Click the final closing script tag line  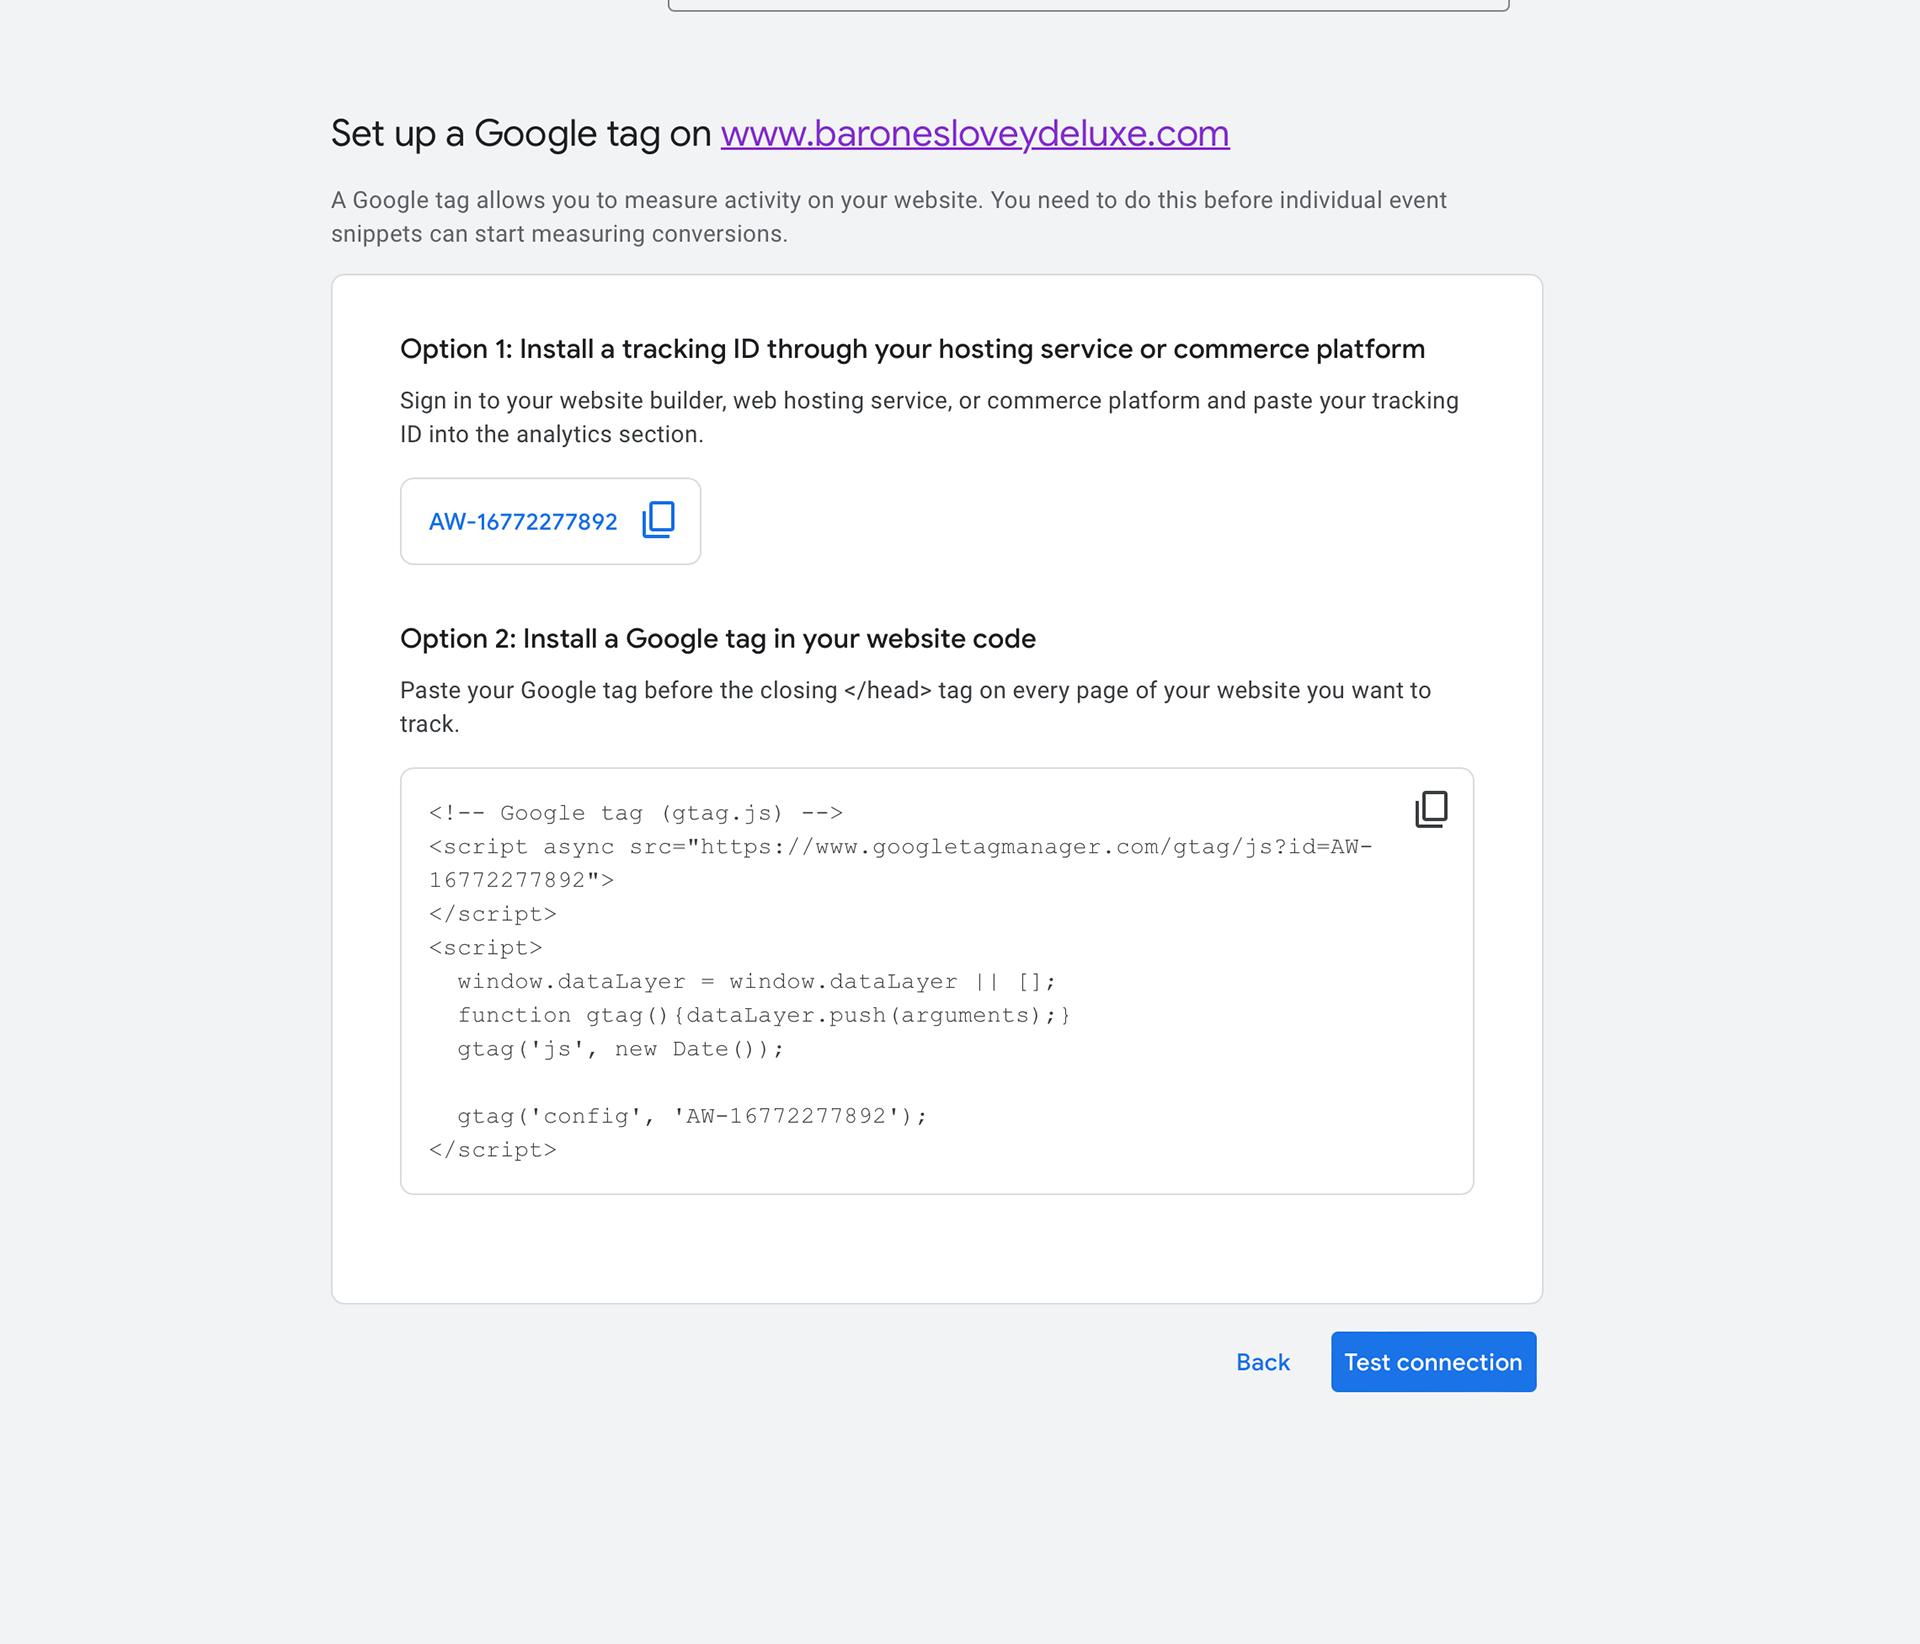coord(493,1150)
